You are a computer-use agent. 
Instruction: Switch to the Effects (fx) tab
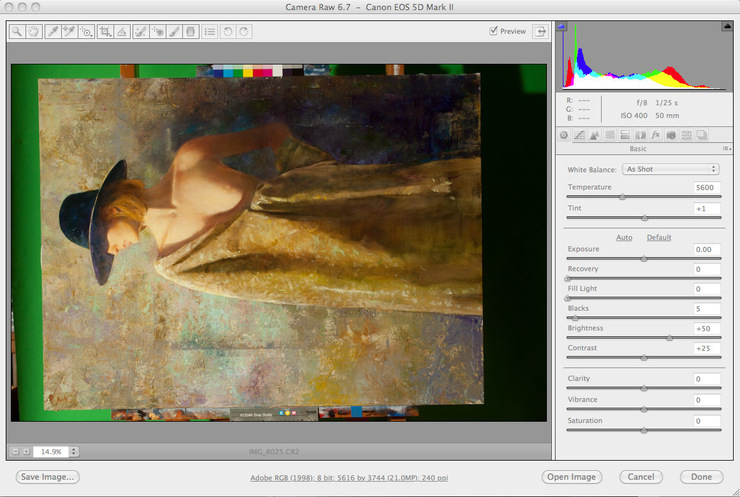click(x=656, y=135)
